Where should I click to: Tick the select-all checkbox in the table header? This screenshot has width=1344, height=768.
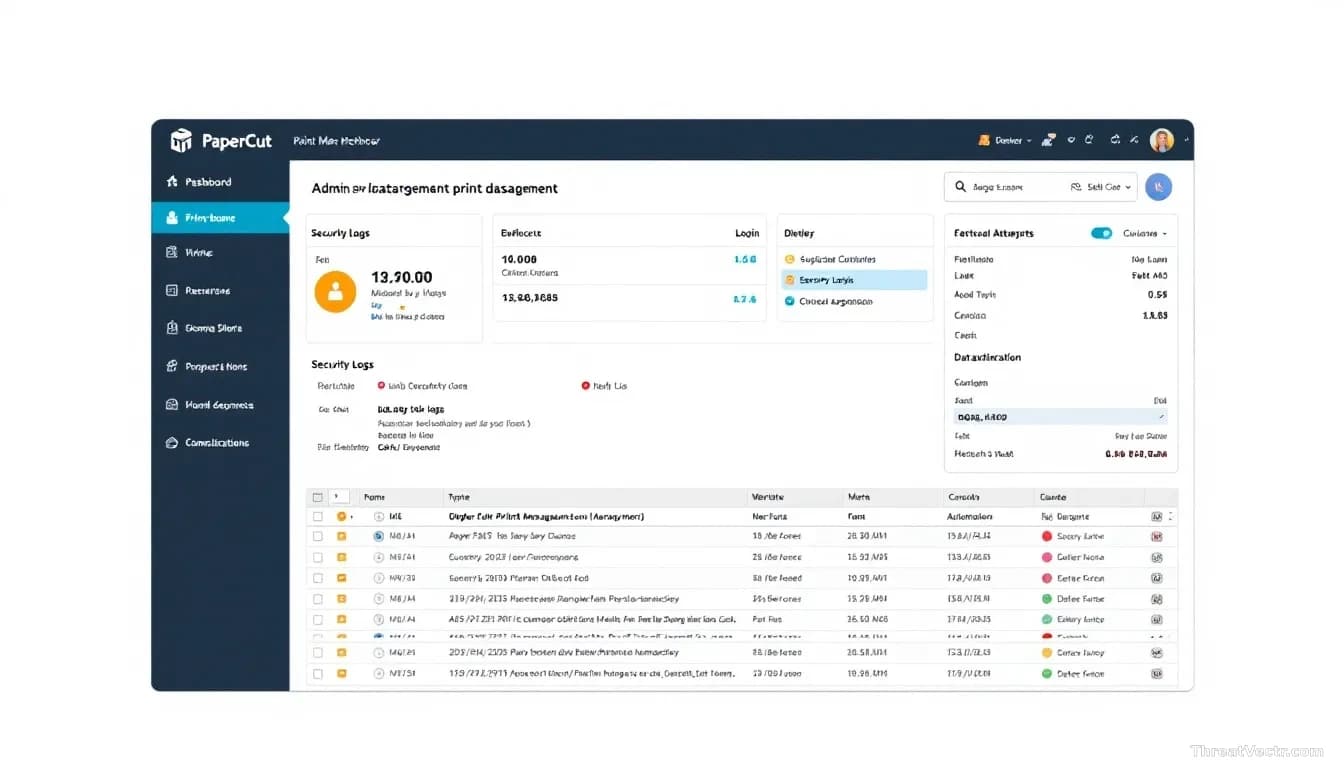318,497
